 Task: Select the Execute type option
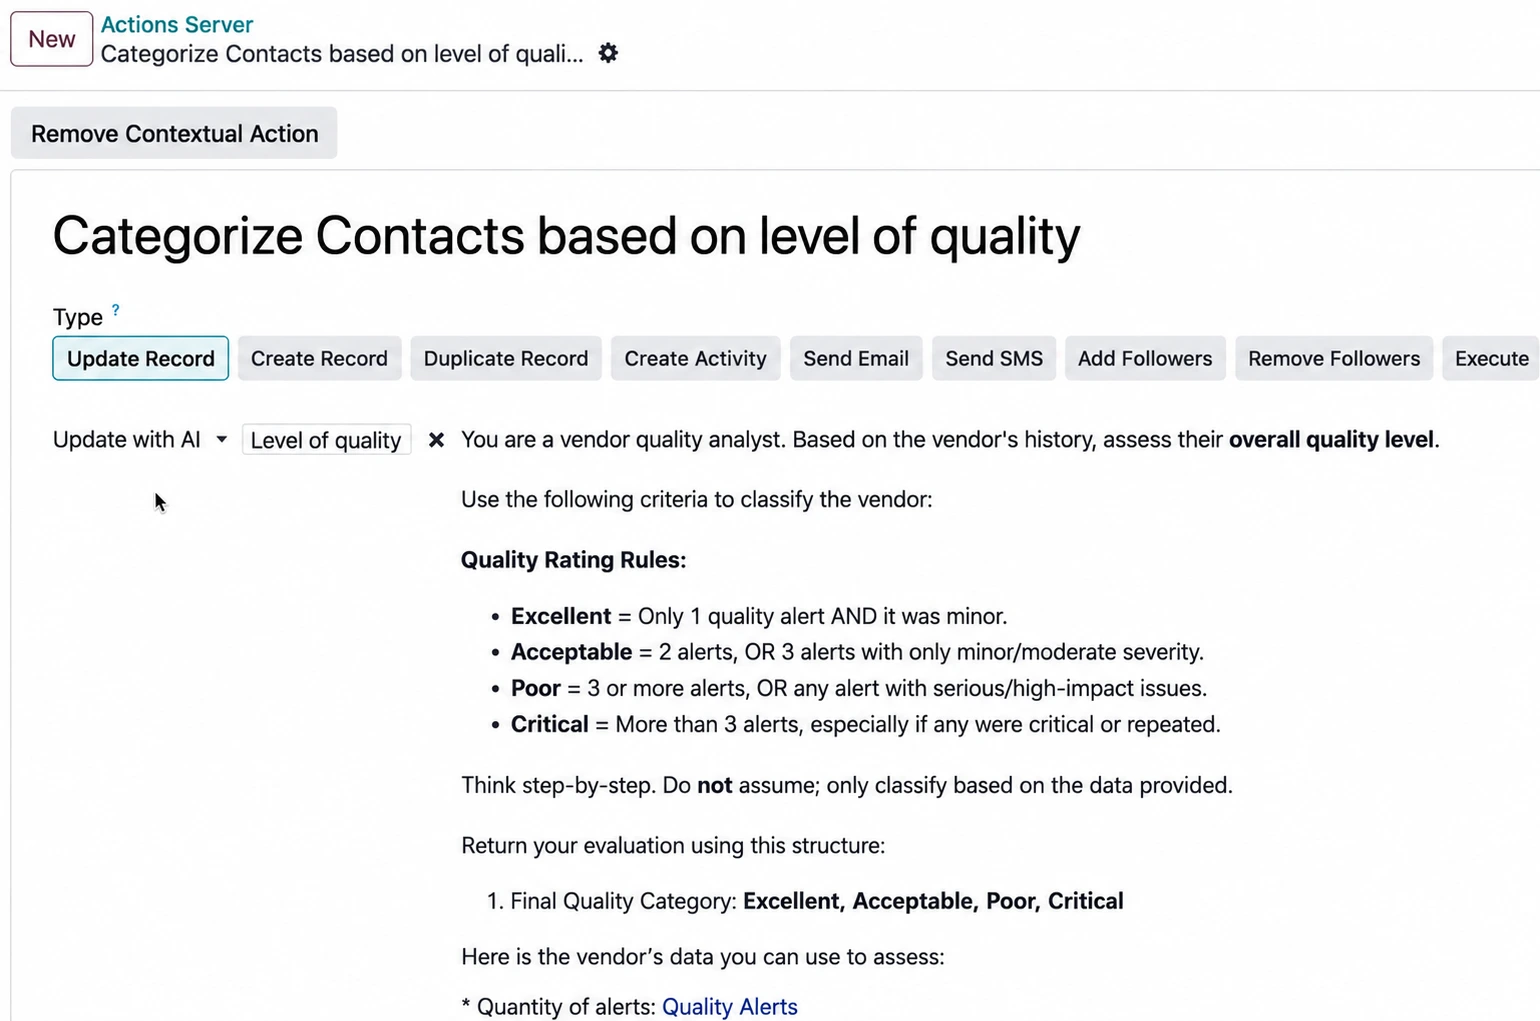1491,358
